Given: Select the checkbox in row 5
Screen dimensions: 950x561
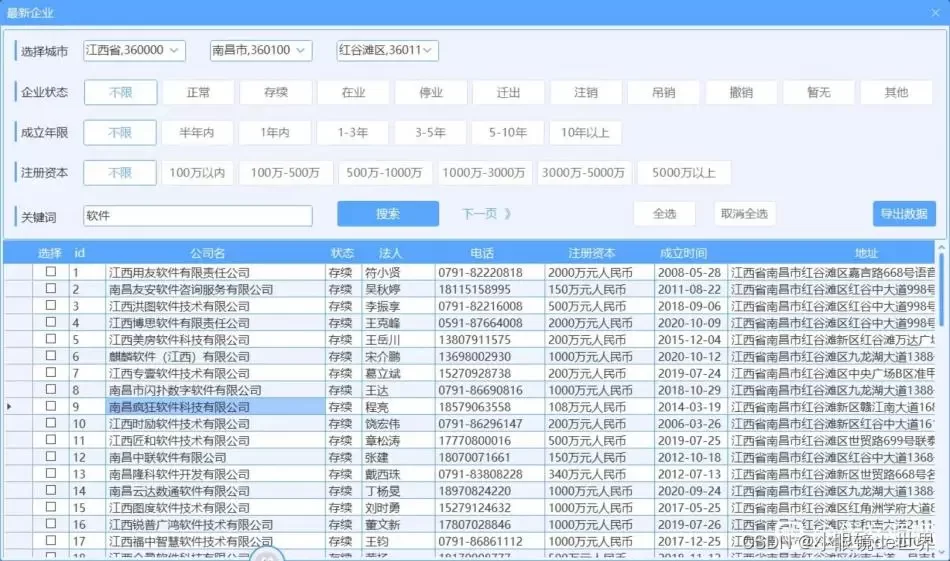Looking at the screenshot, I should (x=51, y=340).
